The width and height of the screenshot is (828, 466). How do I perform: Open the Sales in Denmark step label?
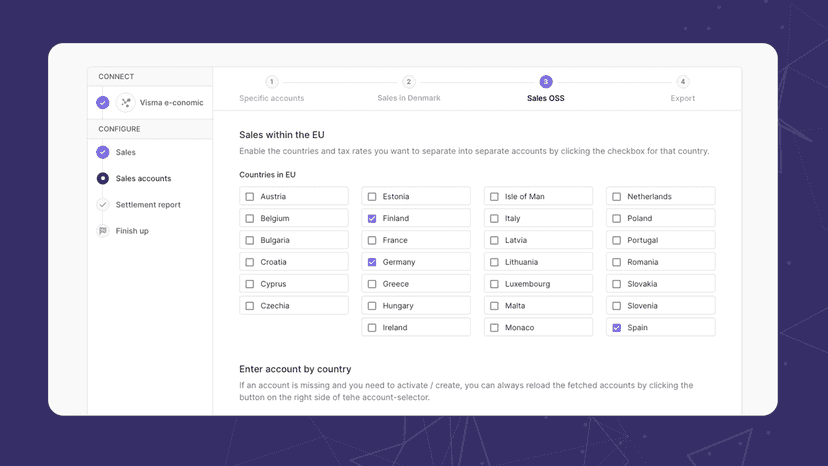coord(409,98)
